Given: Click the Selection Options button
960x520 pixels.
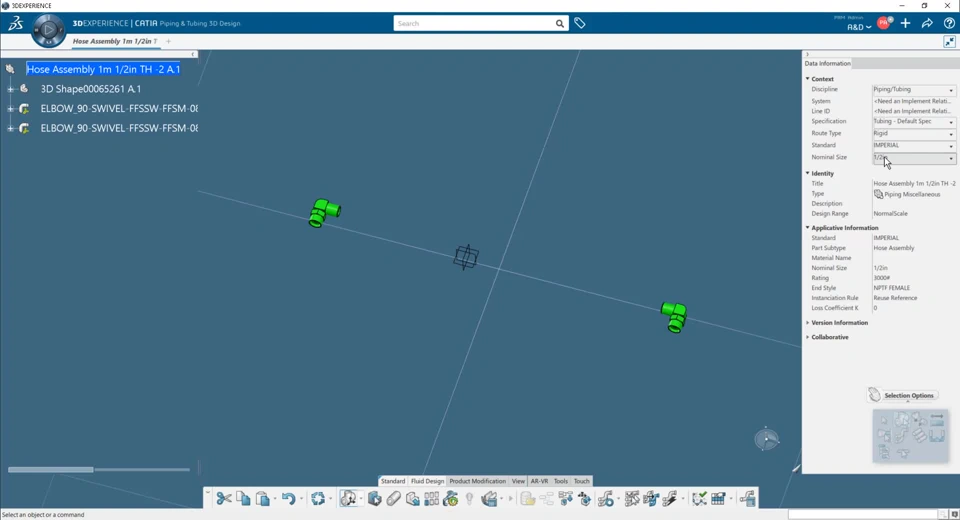Looking at the screenshot, I should [902, 395].
